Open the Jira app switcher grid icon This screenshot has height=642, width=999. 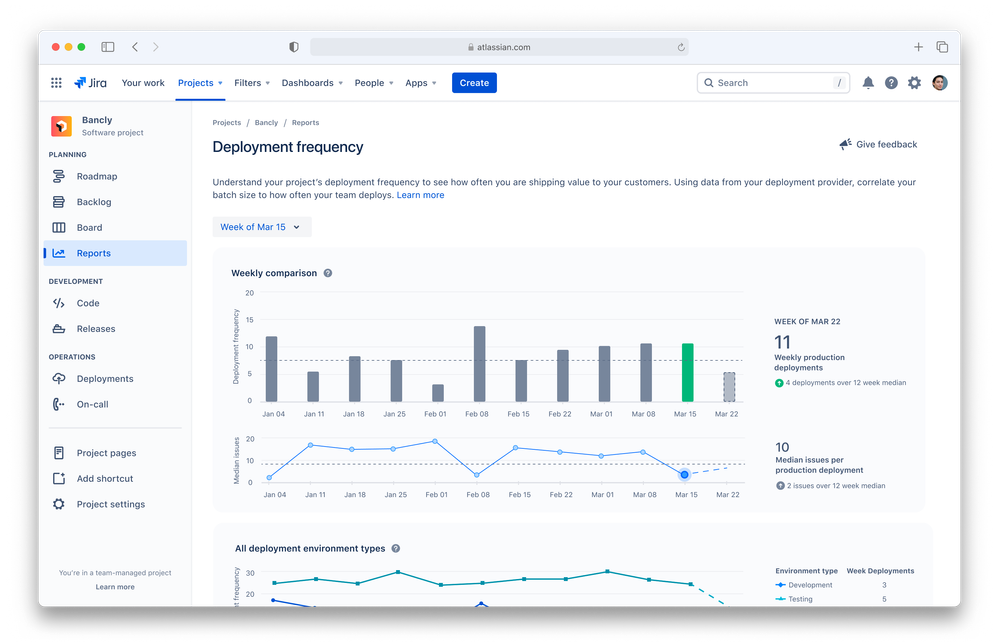[57, 83]
